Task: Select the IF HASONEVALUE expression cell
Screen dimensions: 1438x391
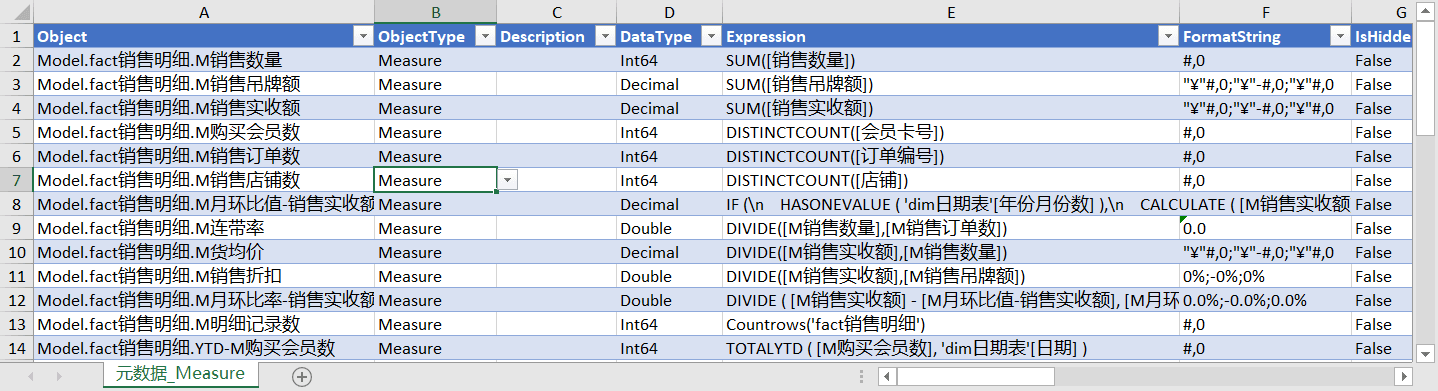Action: point(951,204)
